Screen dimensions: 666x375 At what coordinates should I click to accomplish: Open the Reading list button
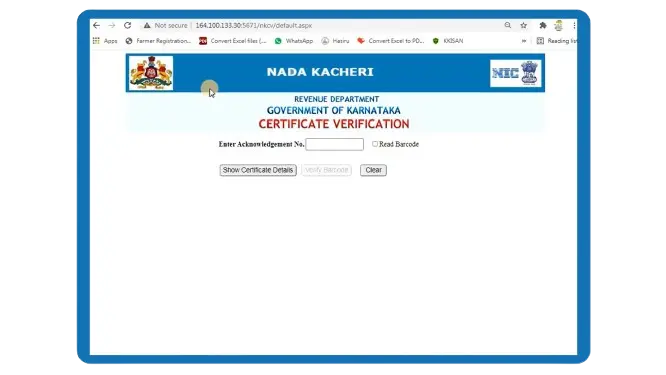(556, 41)
